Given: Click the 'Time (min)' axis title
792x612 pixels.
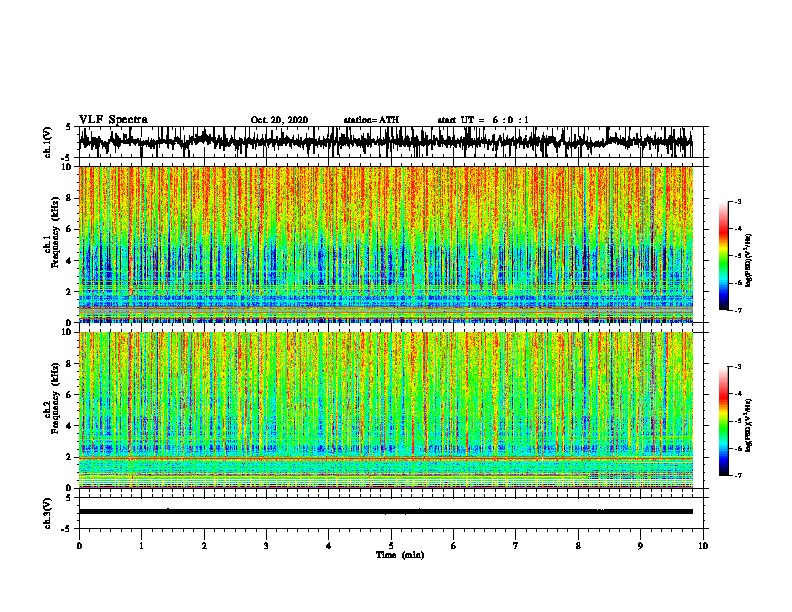Looking at the screenshot, I should pos(400,555).
